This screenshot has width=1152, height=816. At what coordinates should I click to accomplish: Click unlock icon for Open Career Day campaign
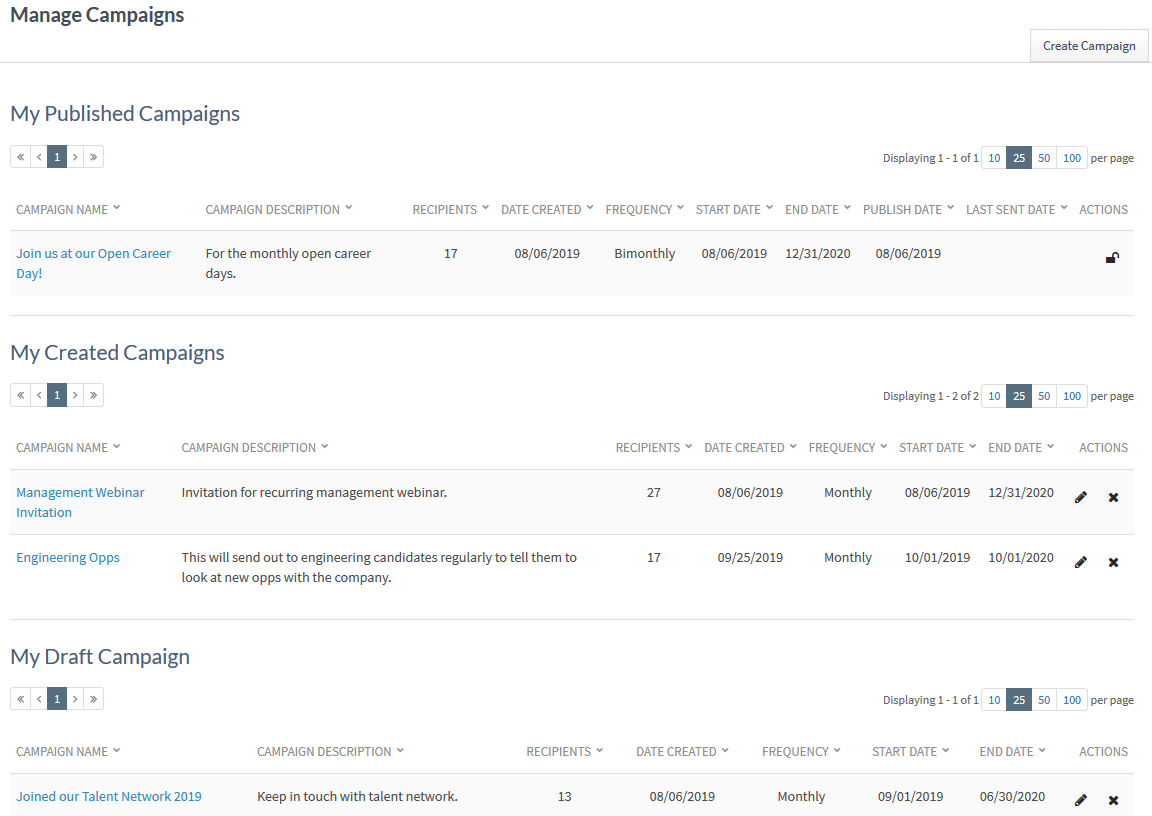(1112, 258)
